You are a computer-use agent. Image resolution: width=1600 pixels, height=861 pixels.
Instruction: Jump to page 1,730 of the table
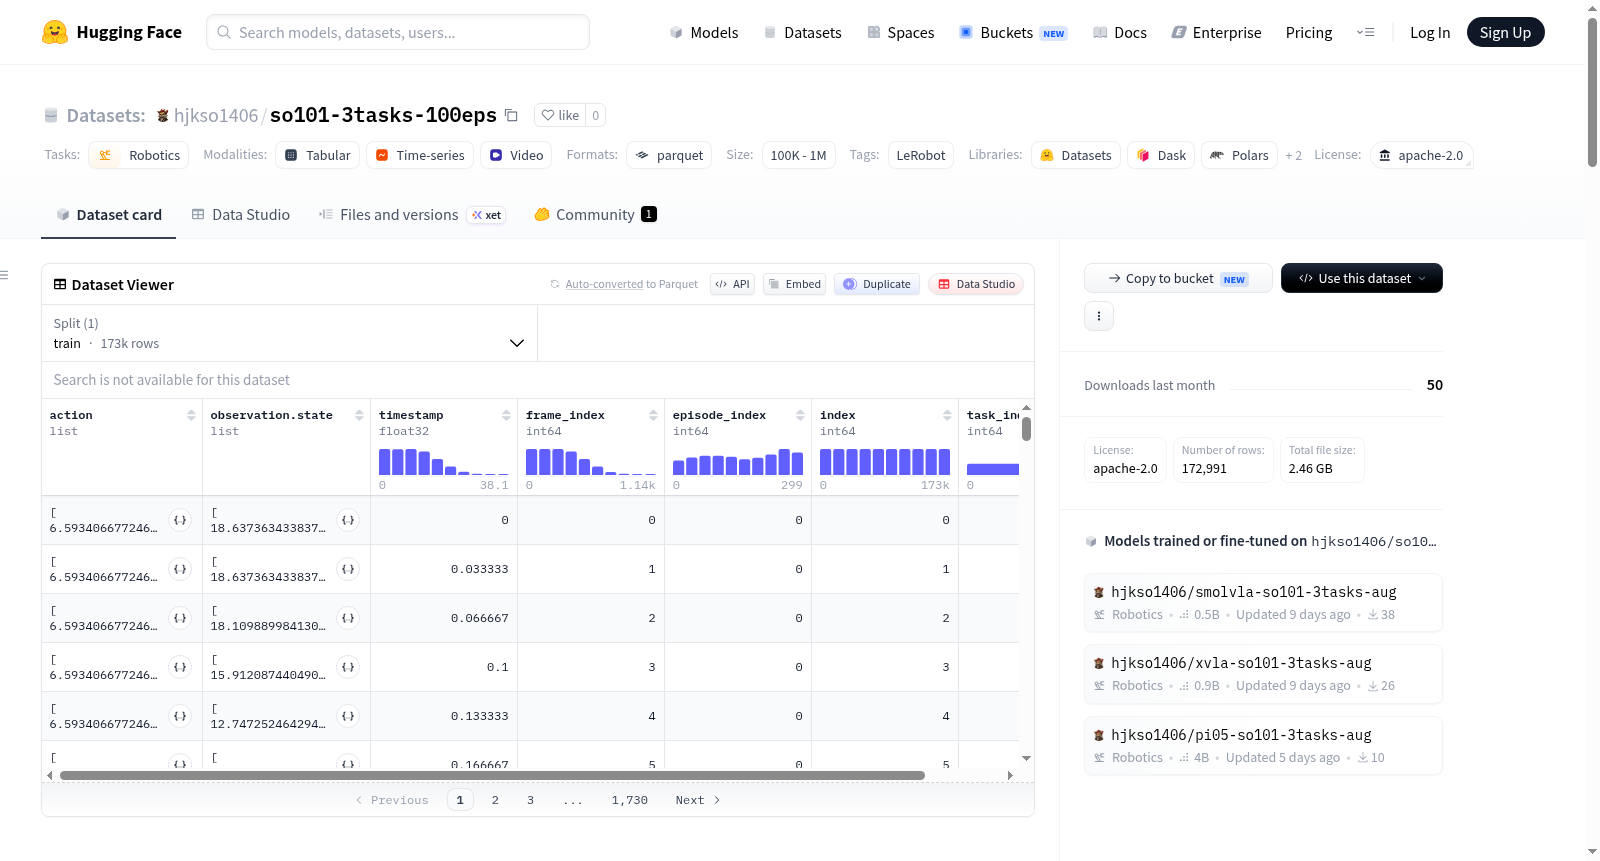pos(630,800)
